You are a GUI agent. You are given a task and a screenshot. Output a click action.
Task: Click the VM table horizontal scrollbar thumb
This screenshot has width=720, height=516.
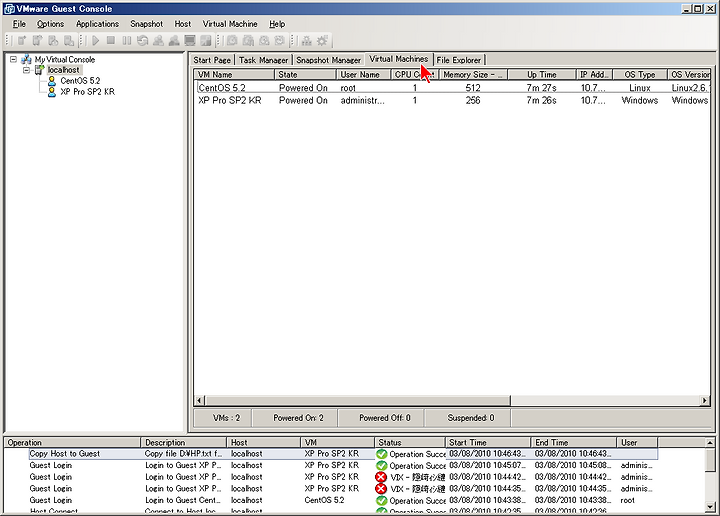tap(357, 400)
